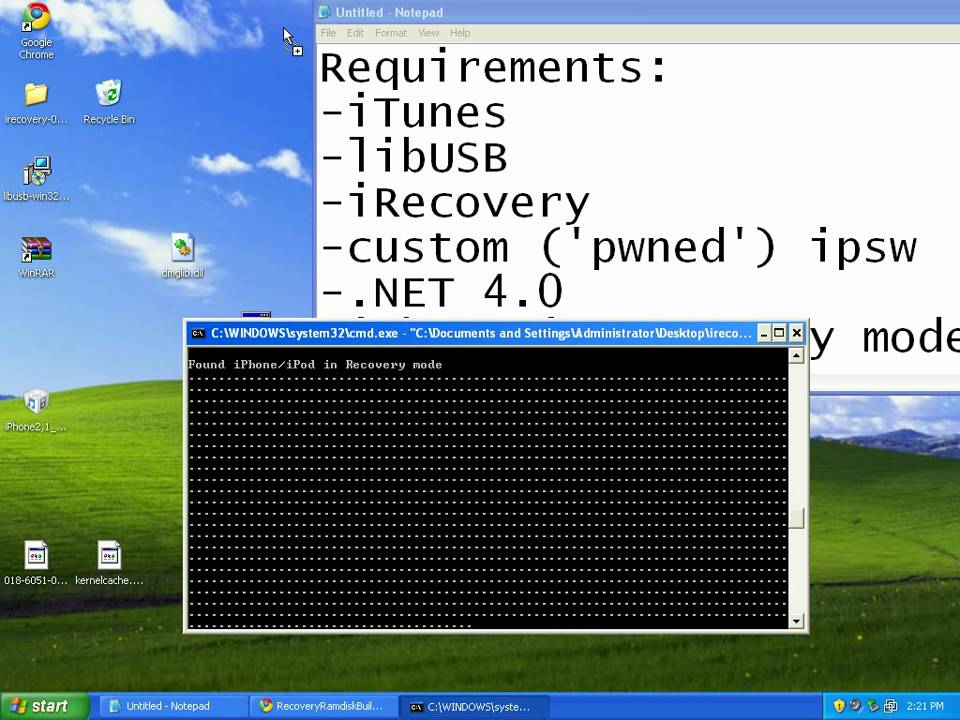This screenshot has height=720, width=960.
Task: Click "Found iPhone/iPod in Recovery mode" text
Action: point(315,365)
